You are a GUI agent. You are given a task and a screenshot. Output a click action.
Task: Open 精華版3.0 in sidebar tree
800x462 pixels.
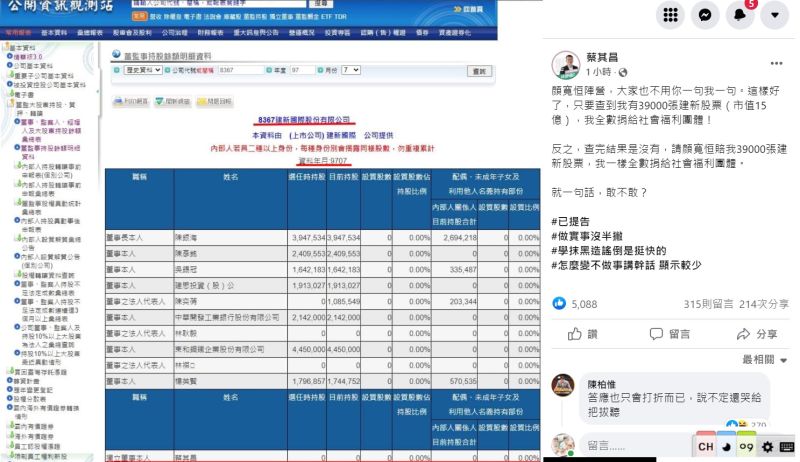coord(28,57)
